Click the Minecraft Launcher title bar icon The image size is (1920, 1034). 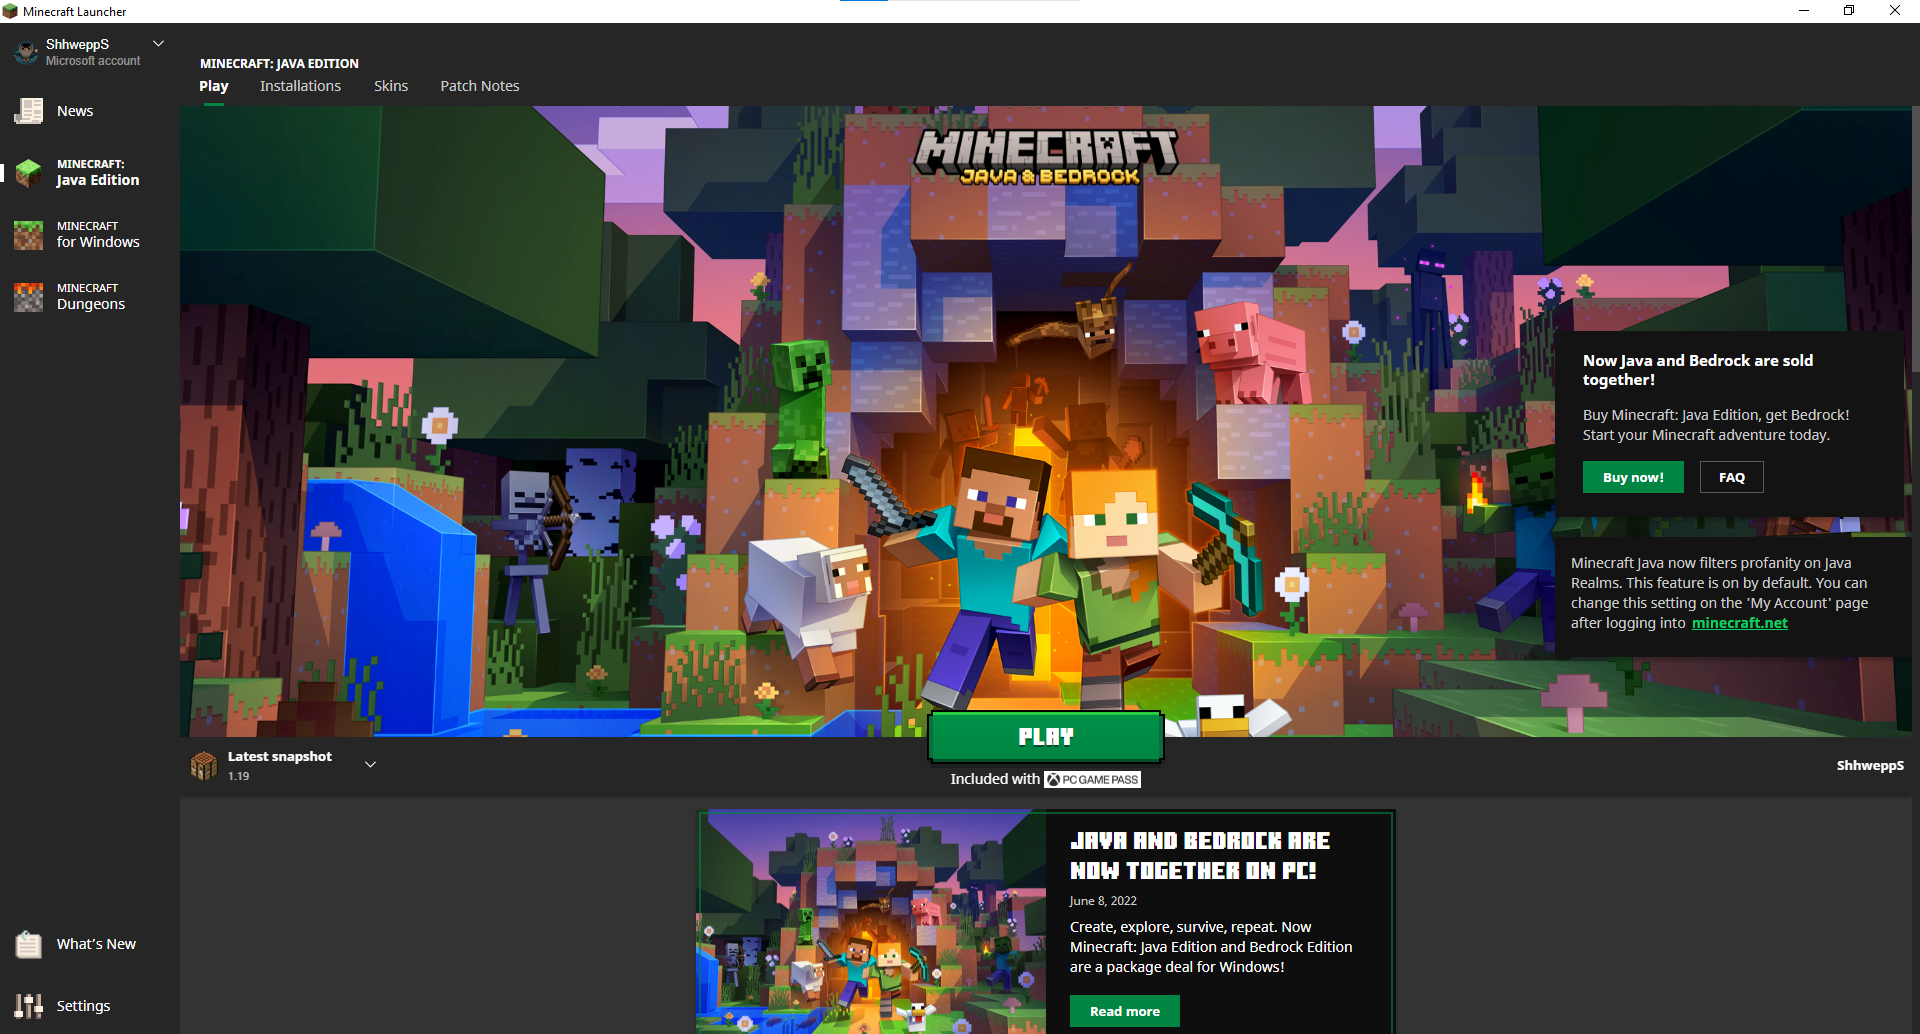[x=10, y=11]
